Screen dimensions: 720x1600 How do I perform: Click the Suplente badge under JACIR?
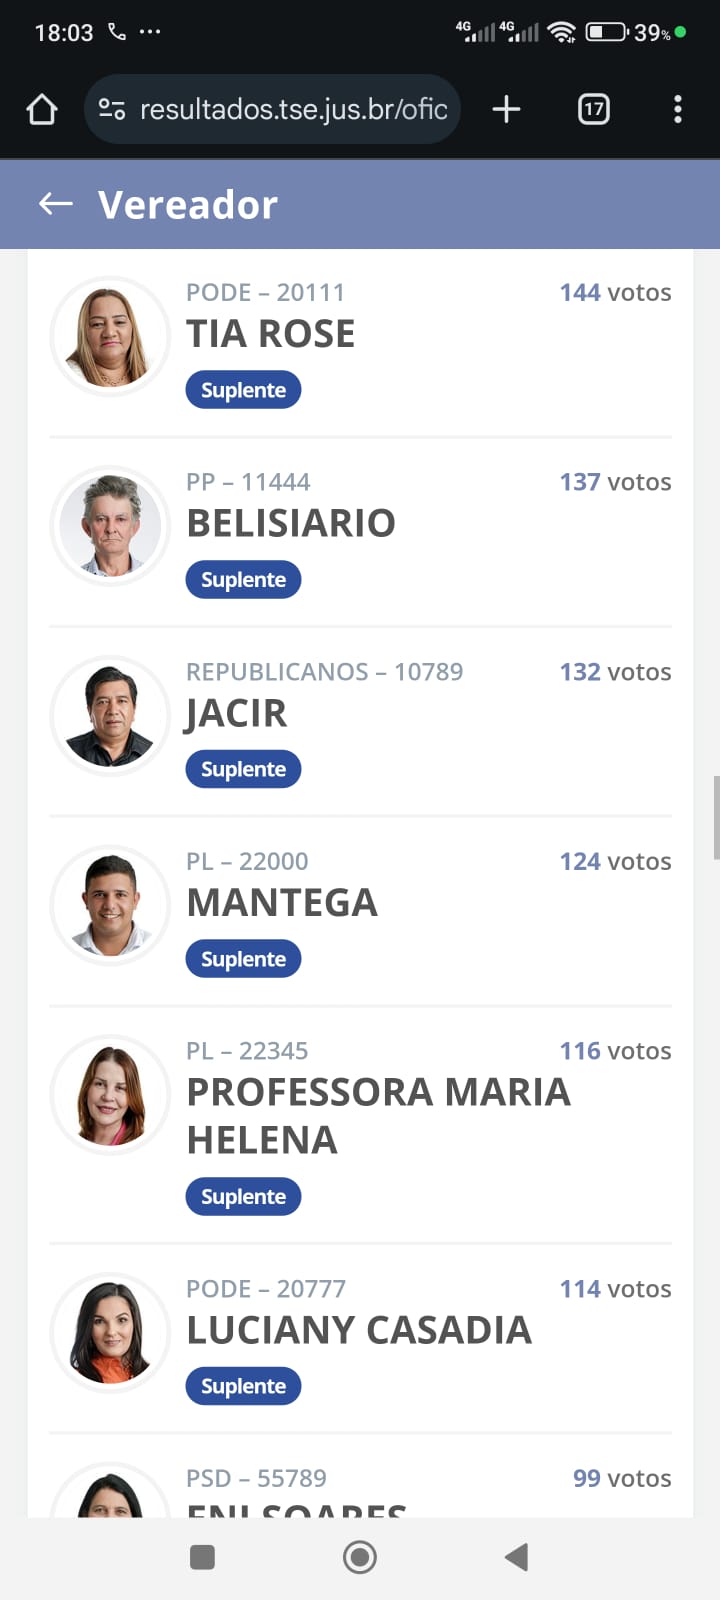243,769
